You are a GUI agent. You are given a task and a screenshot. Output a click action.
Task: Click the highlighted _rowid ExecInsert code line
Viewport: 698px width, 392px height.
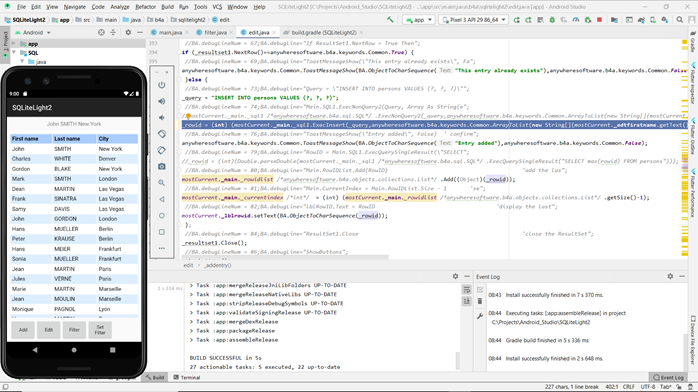[434, 125]
